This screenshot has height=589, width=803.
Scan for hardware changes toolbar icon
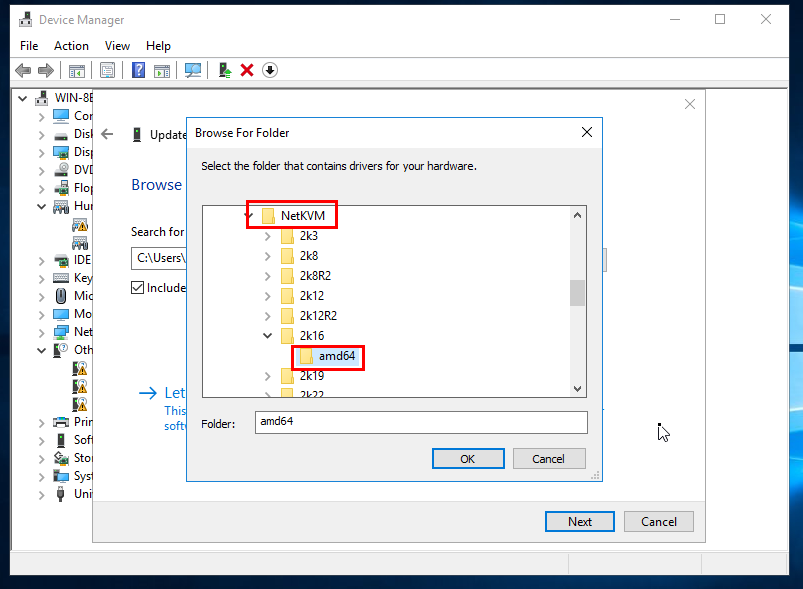pyautogui.click(x=193, y=70)
